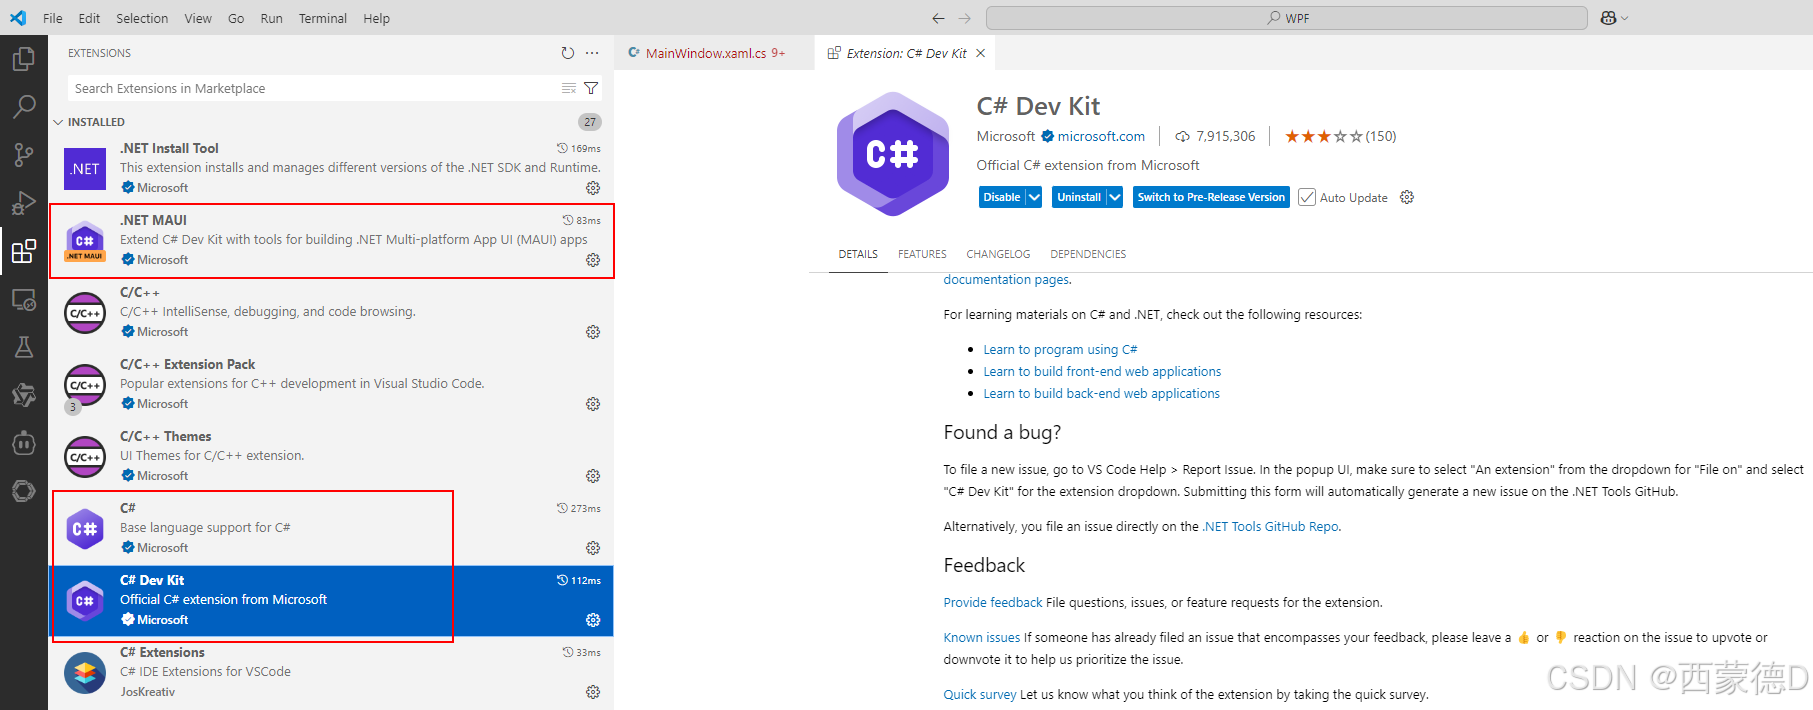Open the Go menu

click(x=236, y=18)
